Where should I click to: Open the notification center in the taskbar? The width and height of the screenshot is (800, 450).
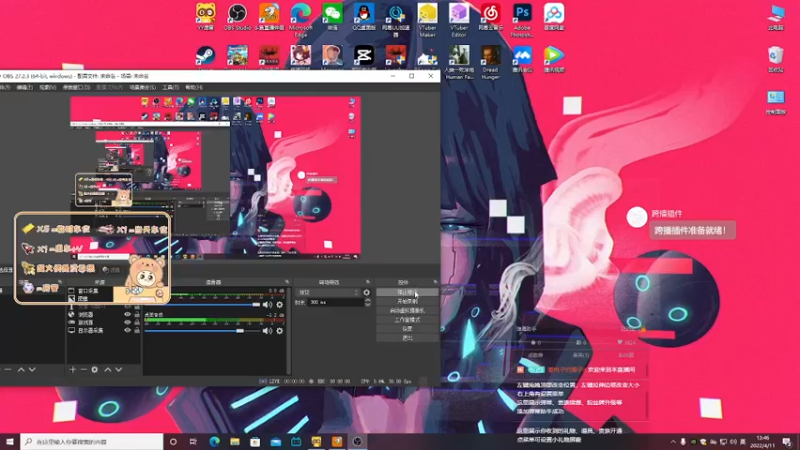tap(787, 441)
